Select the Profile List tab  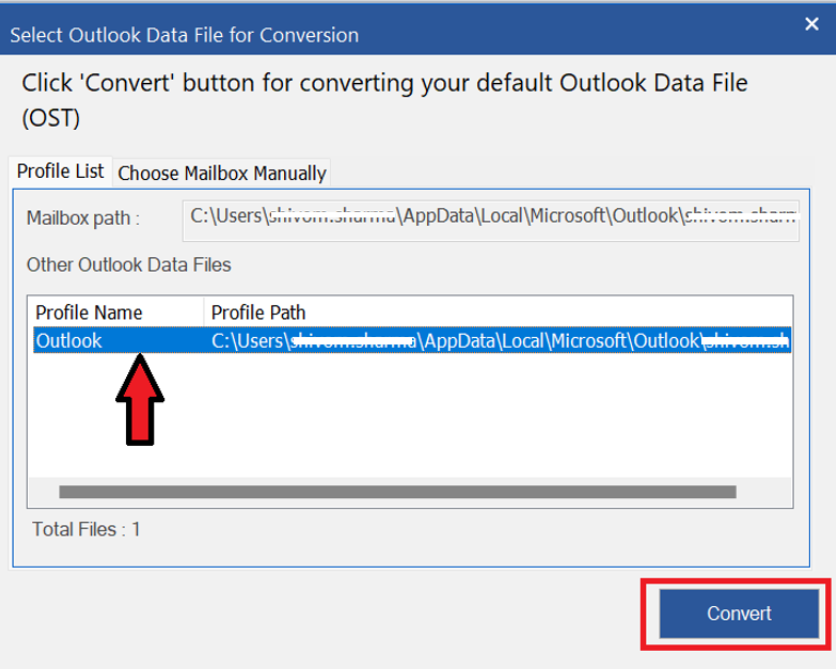(60, 172)
